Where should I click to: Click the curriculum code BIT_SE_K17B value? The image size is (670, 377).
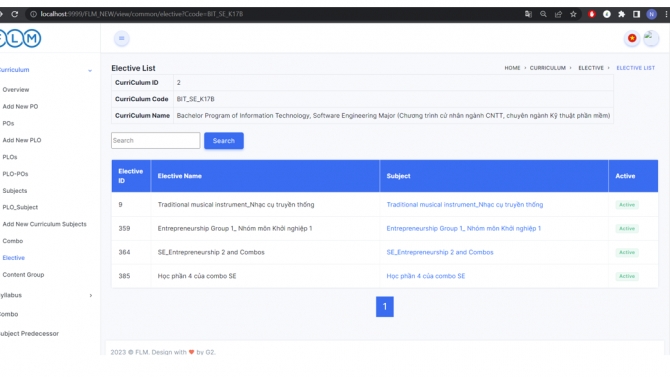(x=195, y=99)
